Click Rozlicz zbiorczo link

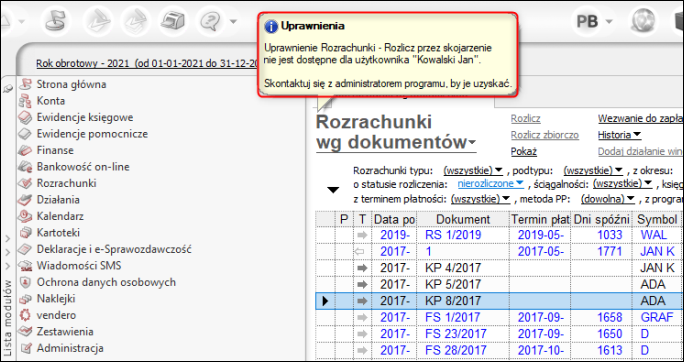coord(545,135)
